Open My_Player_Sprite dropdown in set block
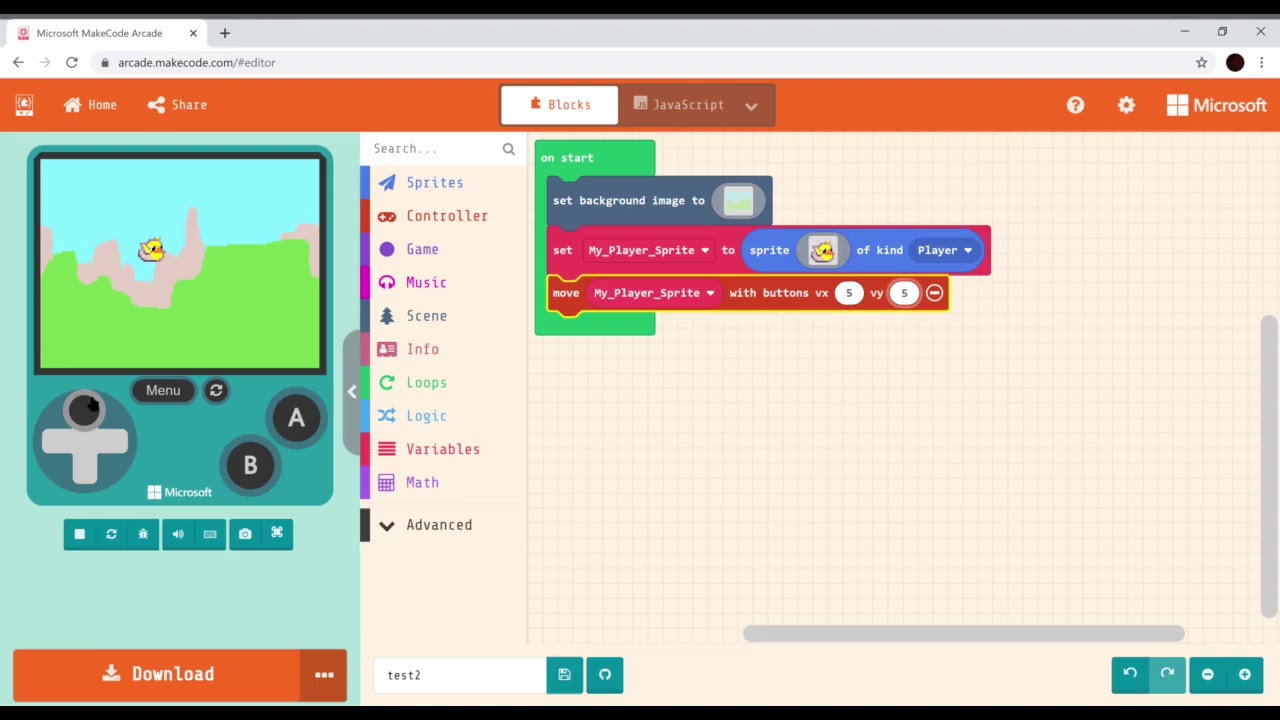 [648, 251]
